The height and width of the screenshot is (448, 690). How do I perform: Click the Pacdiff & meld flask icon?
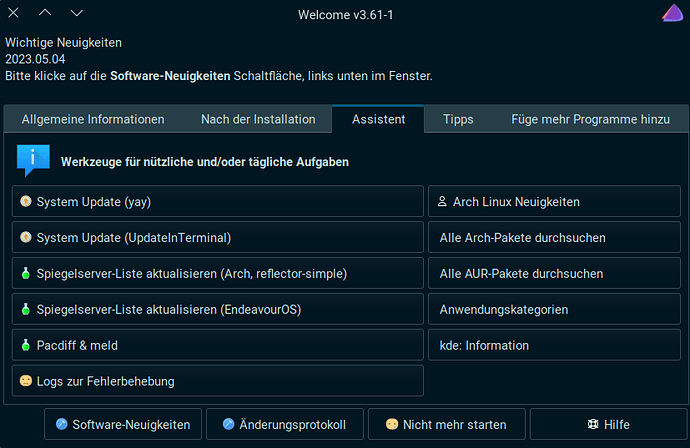[x=26, y=345]
